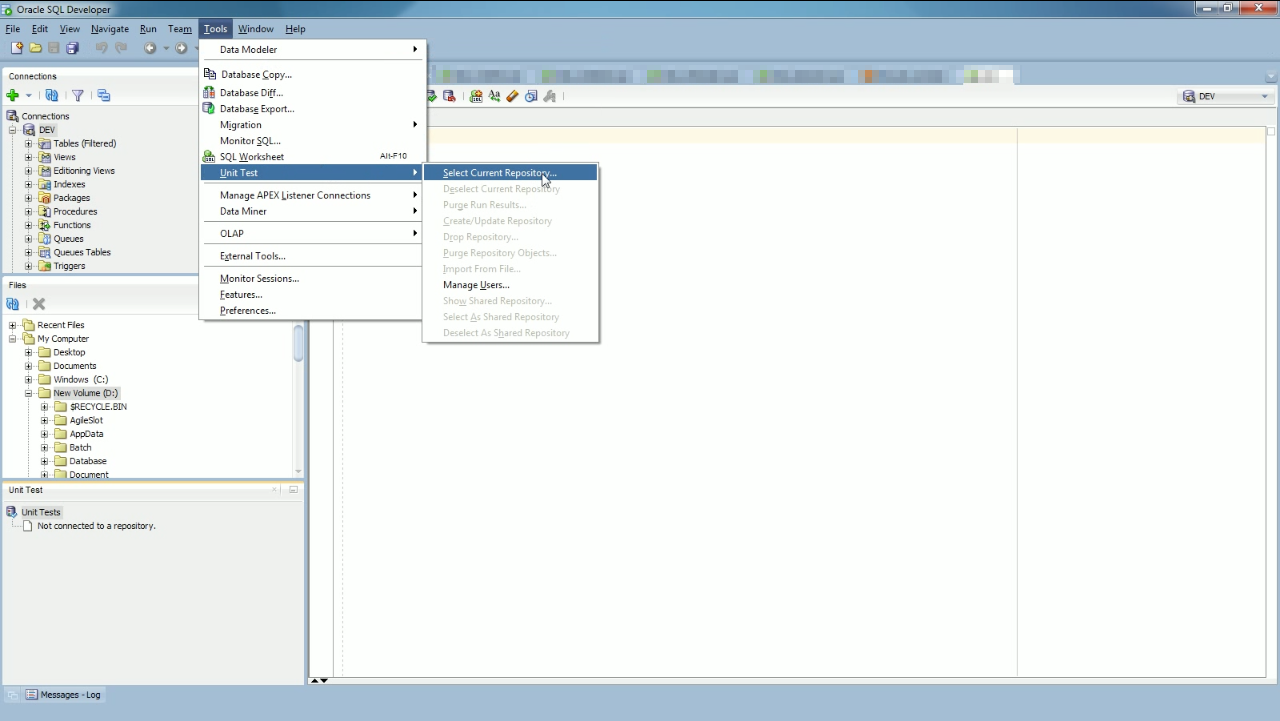
Task: Click the SQL Worksheet icon in Tools menu
Action: click(x=209, y=156)
